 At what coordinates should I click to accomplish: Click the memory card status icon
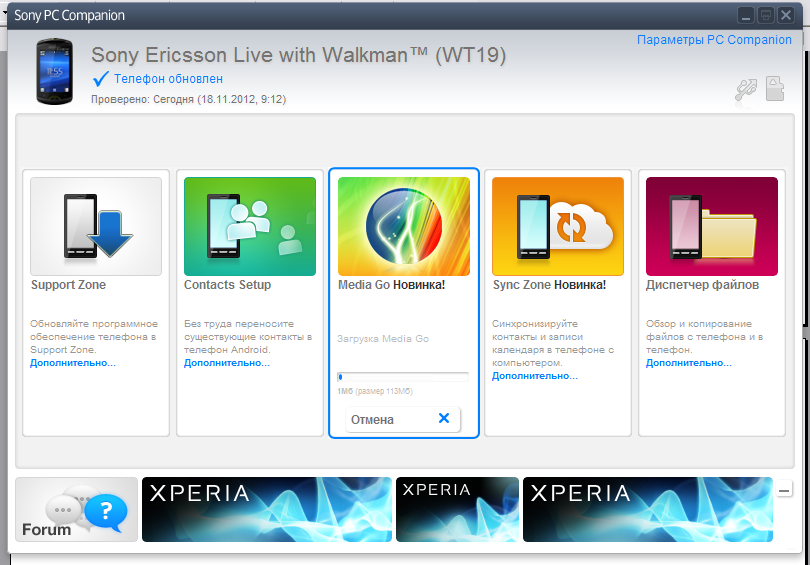coord(775,89)
